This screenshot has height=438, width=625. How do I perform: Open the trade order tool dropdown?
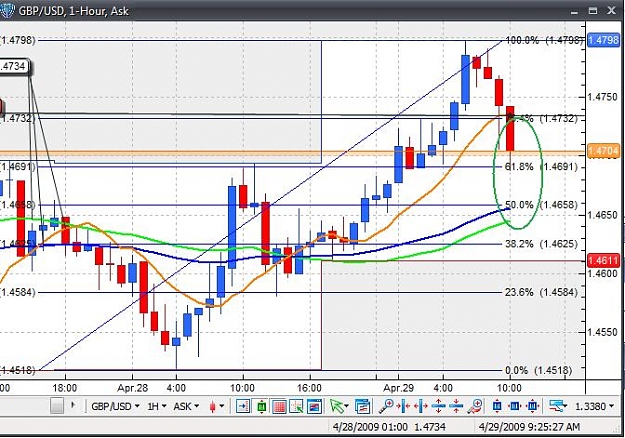point(558,406)
